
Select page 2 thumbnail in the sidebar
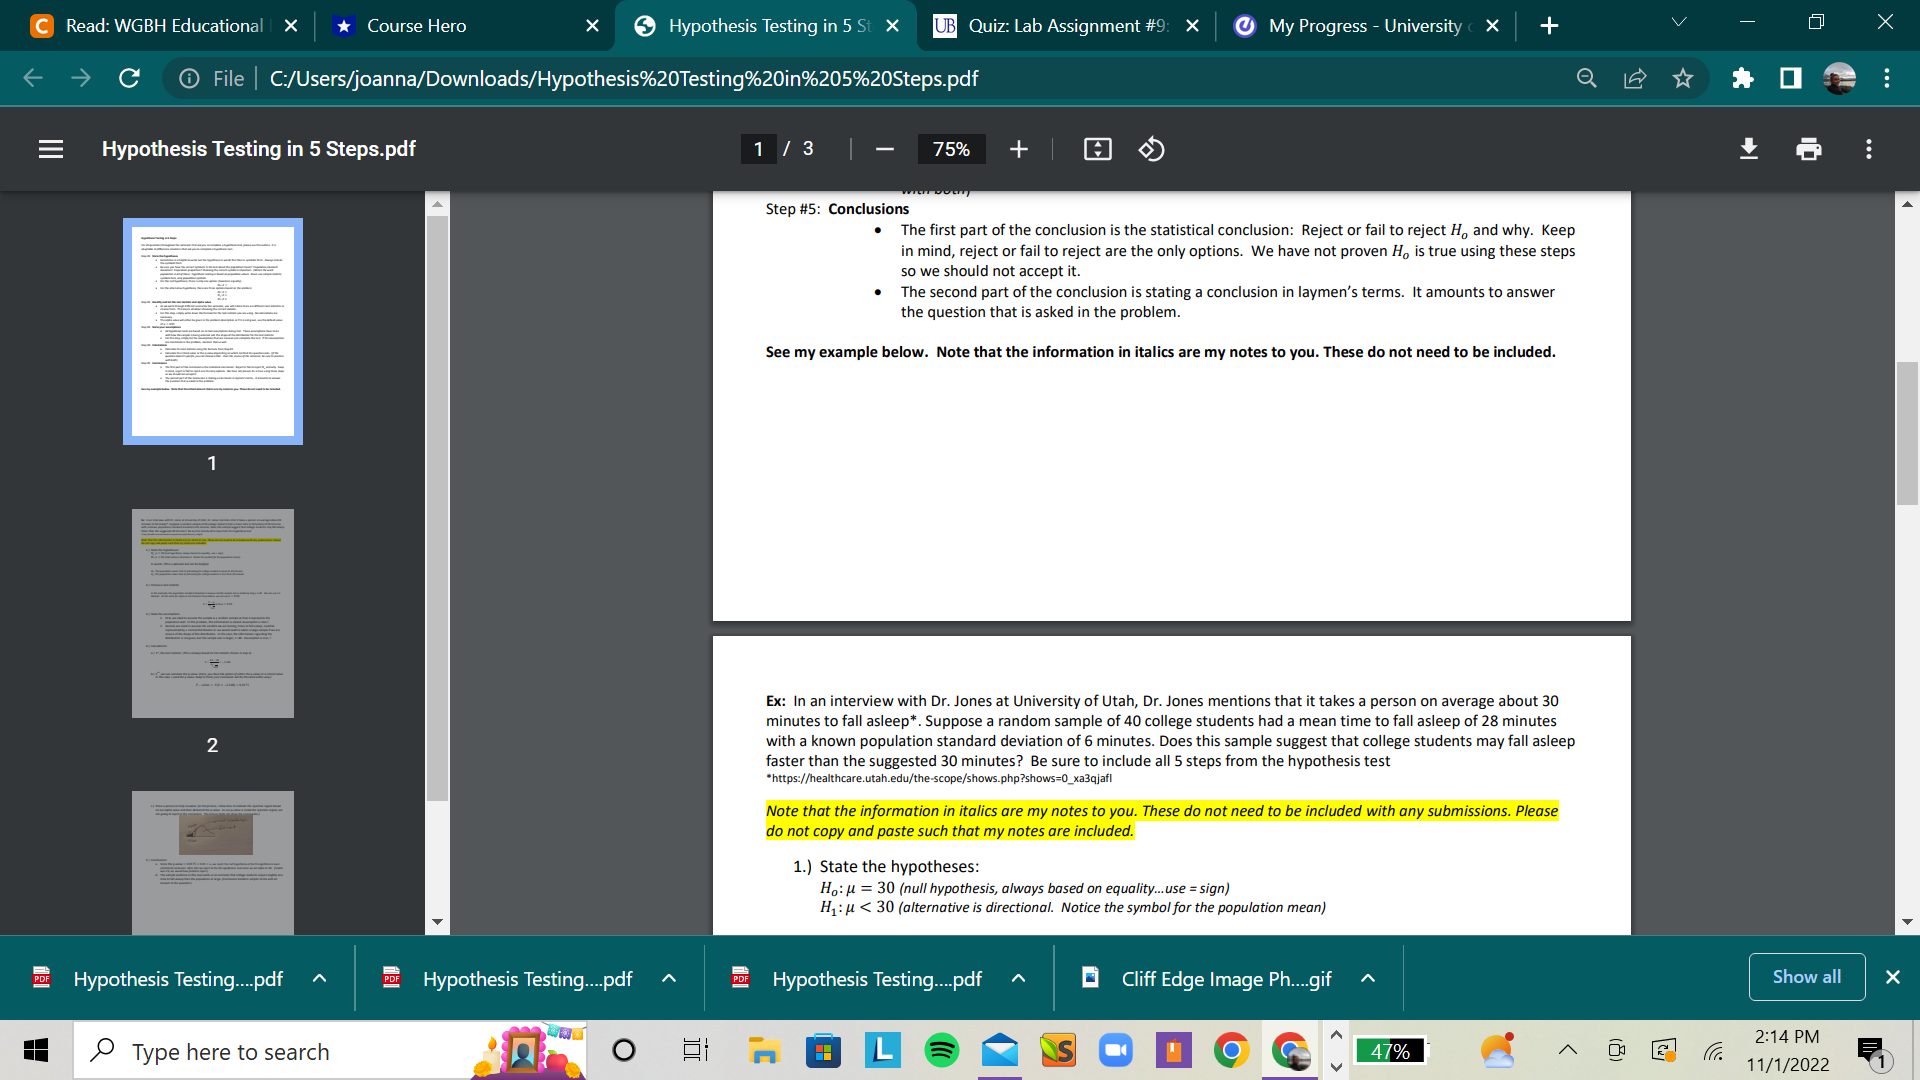pyautogui.click(x=212, y=613)
